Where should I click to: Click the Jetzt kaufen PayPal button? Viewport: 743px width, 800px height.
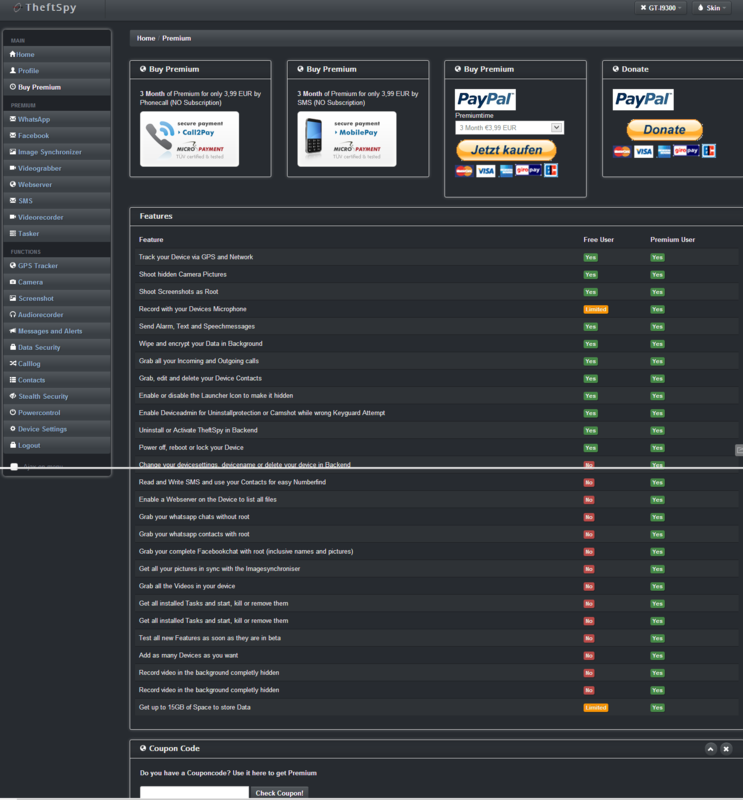click(x=506, y=150)
